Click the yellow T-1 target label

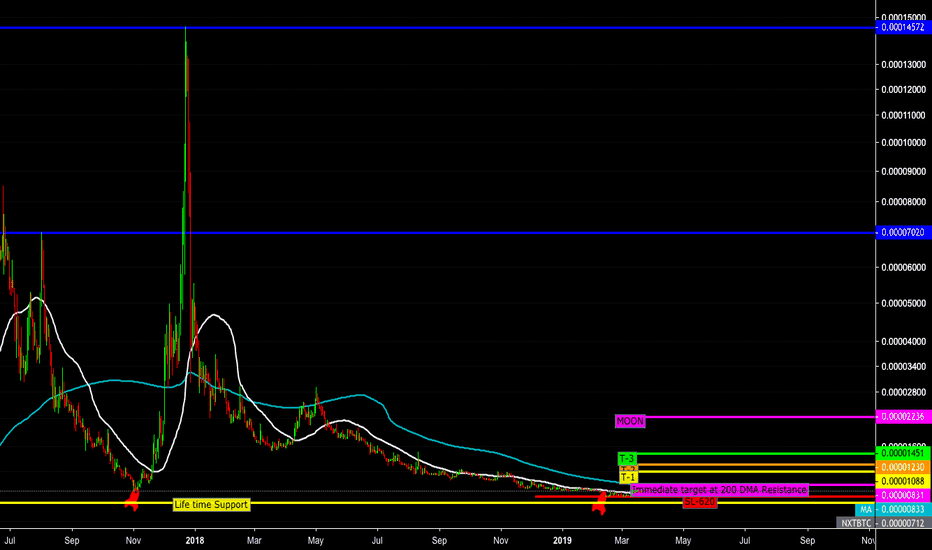point(628,477)
